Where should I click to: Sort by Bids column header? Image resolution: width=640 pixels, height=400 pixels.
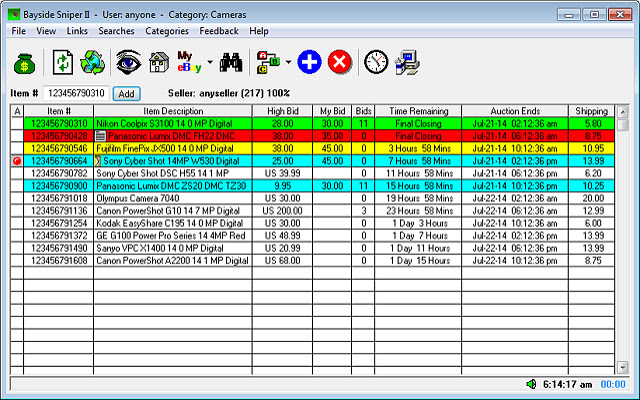363,111
